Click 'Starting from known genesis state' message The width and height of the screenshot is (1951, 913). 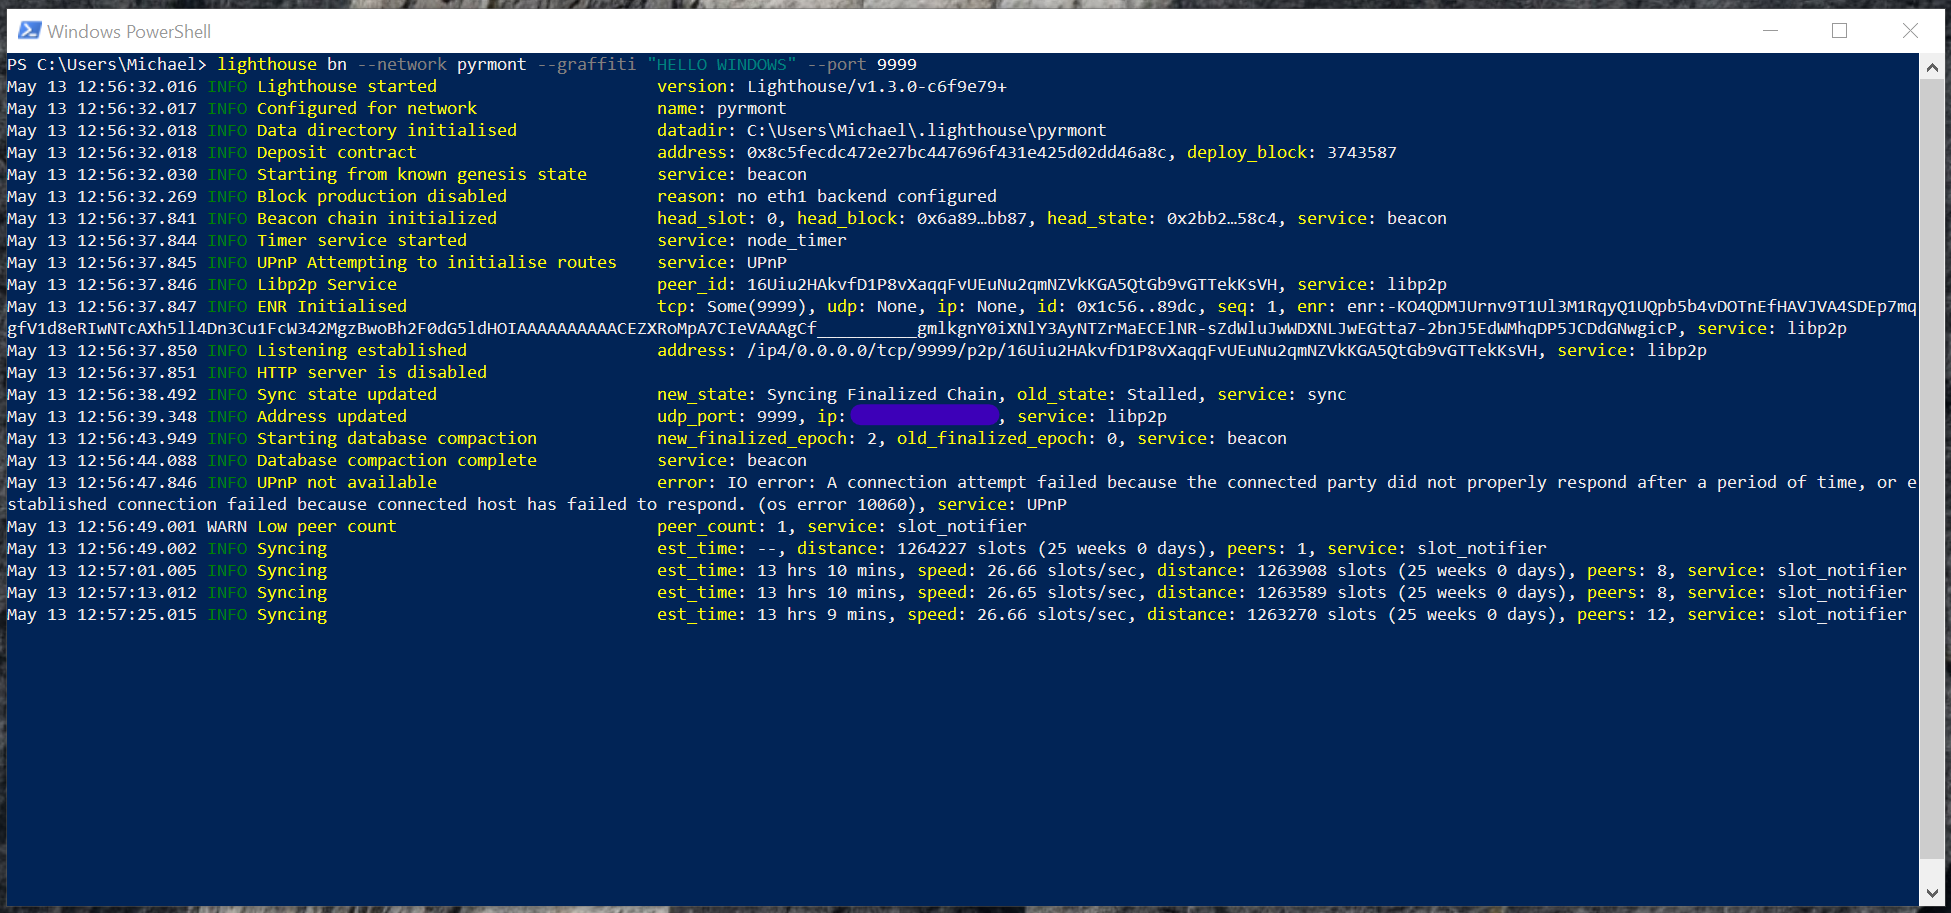tap(422, 174)
